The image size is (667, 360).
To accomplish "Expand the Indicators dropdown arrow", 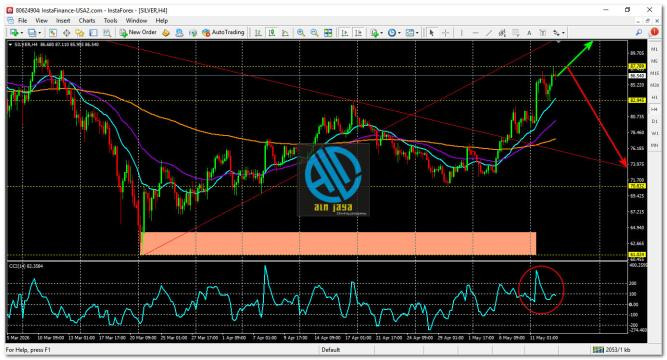I will pos(381,33).
